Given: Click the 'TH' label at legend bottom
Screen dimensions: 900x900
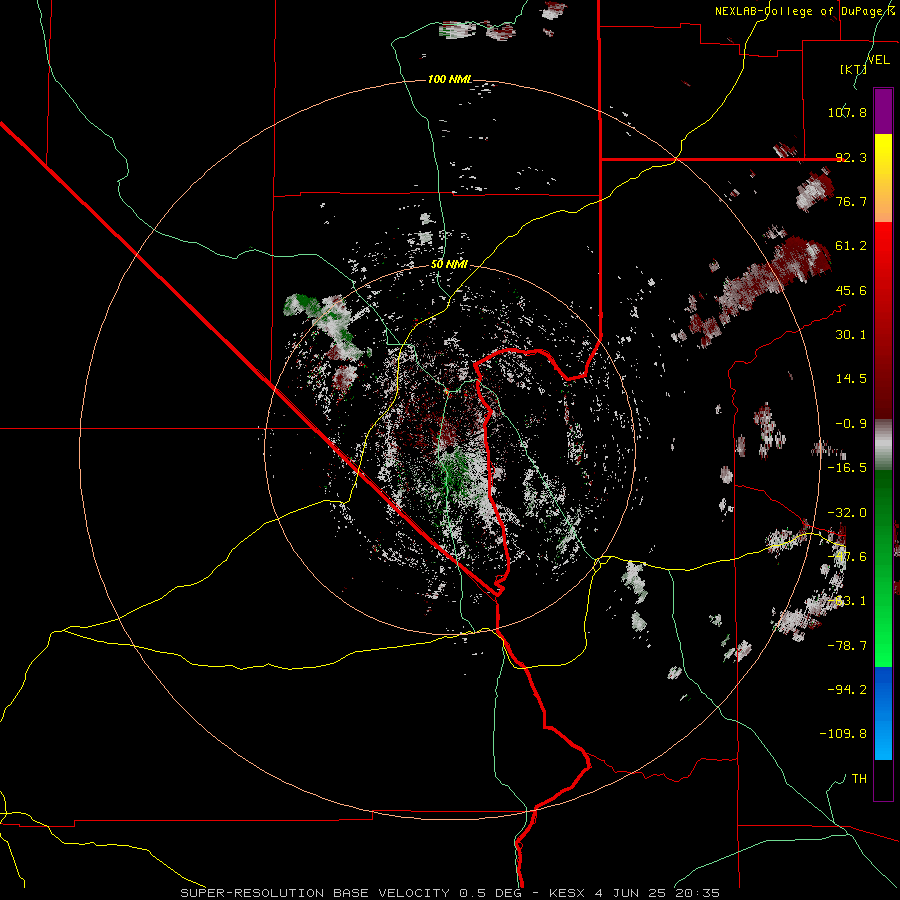Looking at the screenshot, I should click(859, 779).
